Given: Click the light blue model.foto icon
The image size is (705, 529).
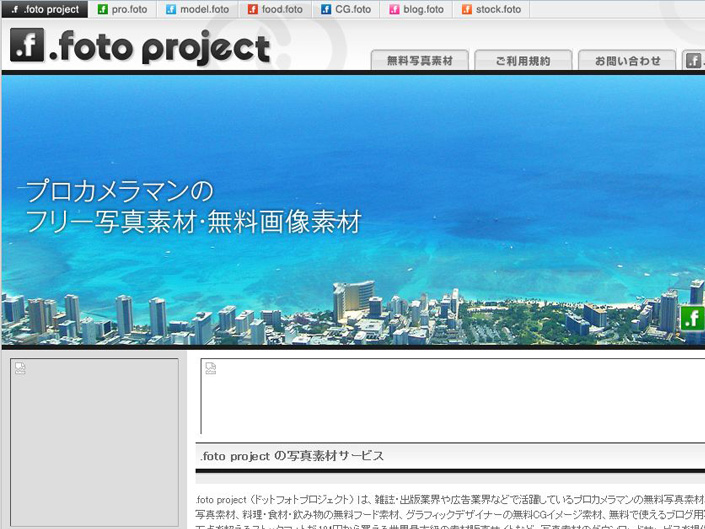Looking at the screenshot, I should 171,9.
